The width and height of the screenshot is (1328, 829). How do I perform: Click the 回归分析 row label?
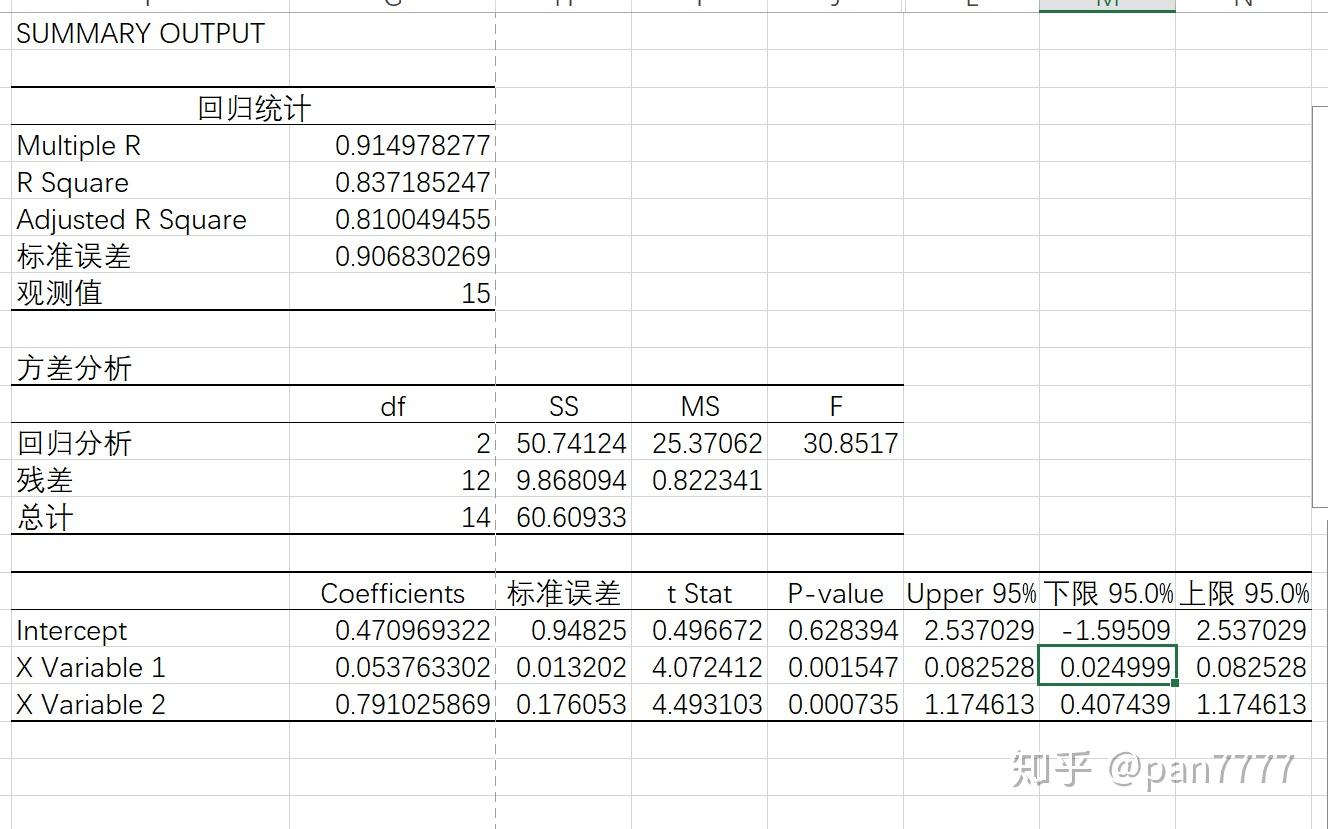coord(74,443)
